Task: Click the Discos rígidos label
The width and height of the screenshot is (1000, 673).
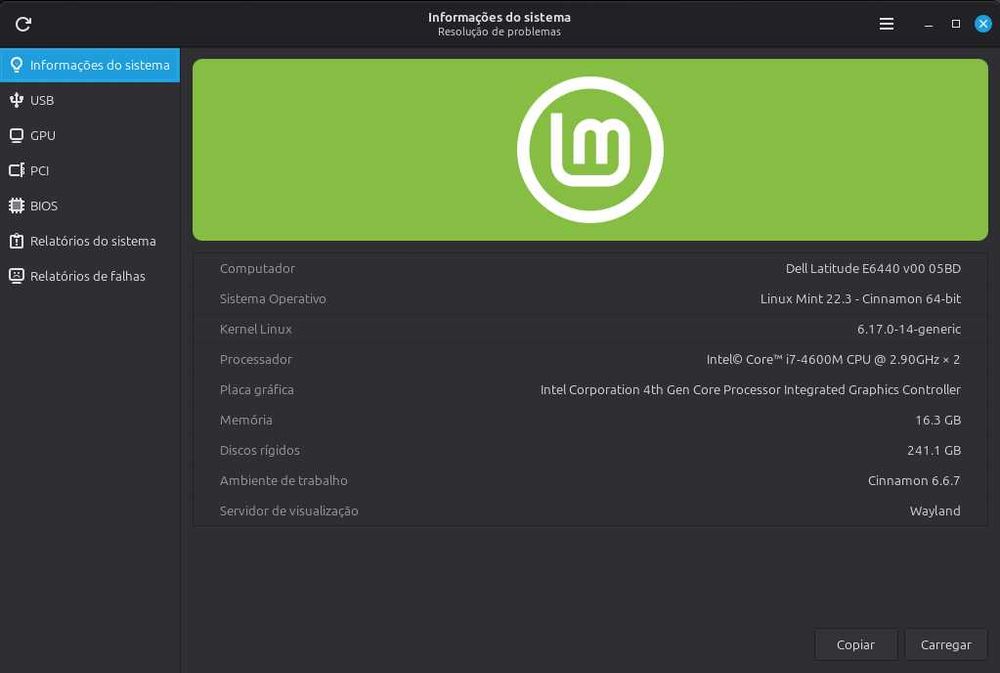Action: click(260, 450)
